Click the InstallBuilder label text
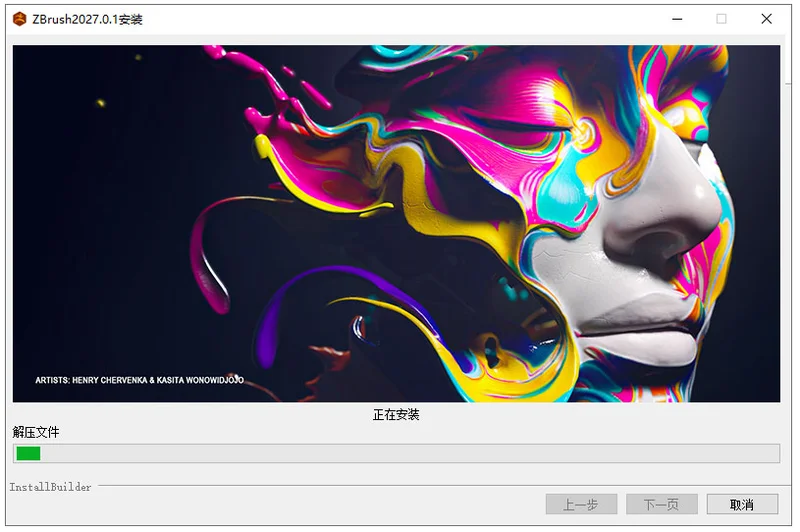This screenshot has width=800, height=532. click(50, 487)
